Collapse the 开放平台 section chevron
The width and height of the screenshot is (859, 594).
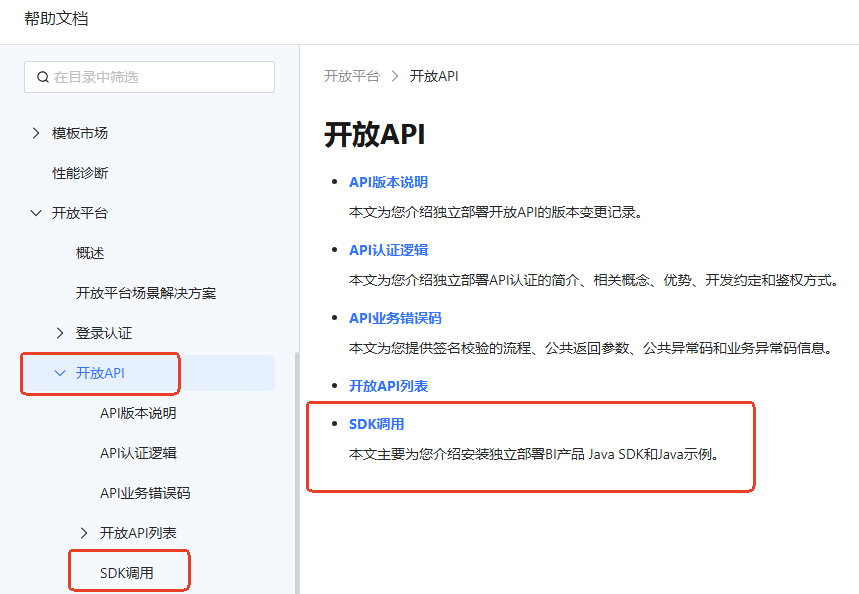[x=36, y=213]
